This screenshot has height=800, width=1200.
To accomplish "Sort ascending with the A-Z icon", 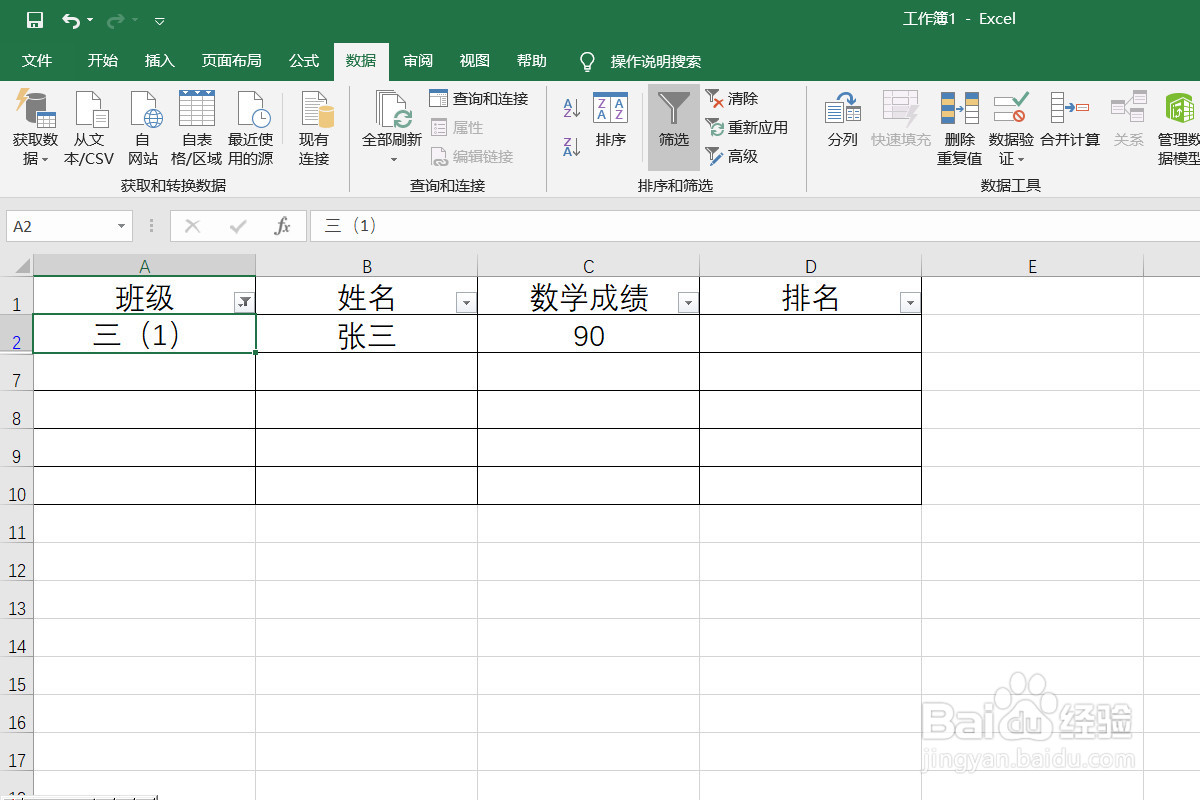I will (570, 108).
